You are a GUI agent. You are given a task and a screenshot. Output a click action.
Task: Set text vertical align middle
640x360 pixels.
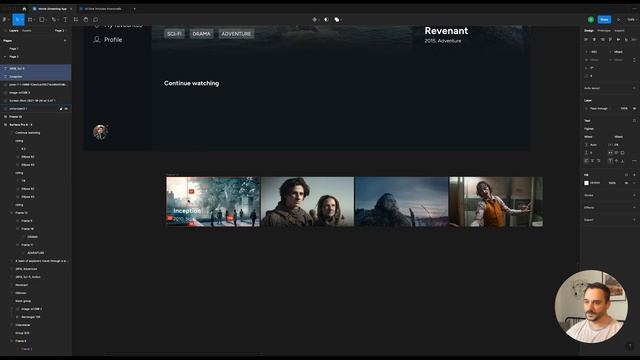(616, 161)
